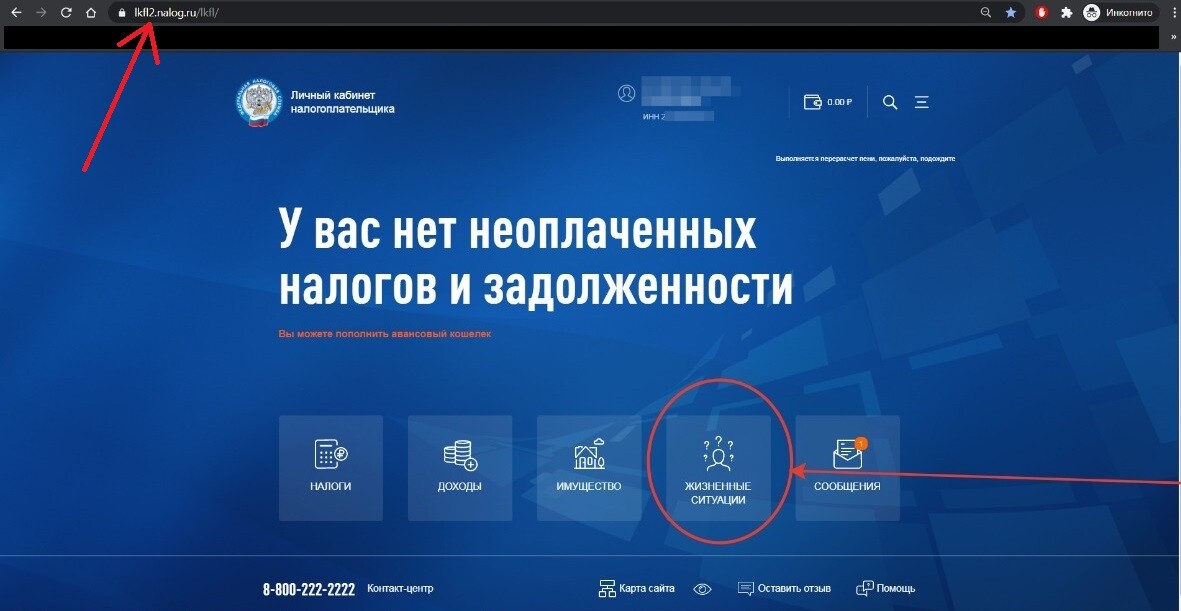1181x611 pixels.
Task: Click the Federal Tax Service emblem logo
Action: [258, 102]
